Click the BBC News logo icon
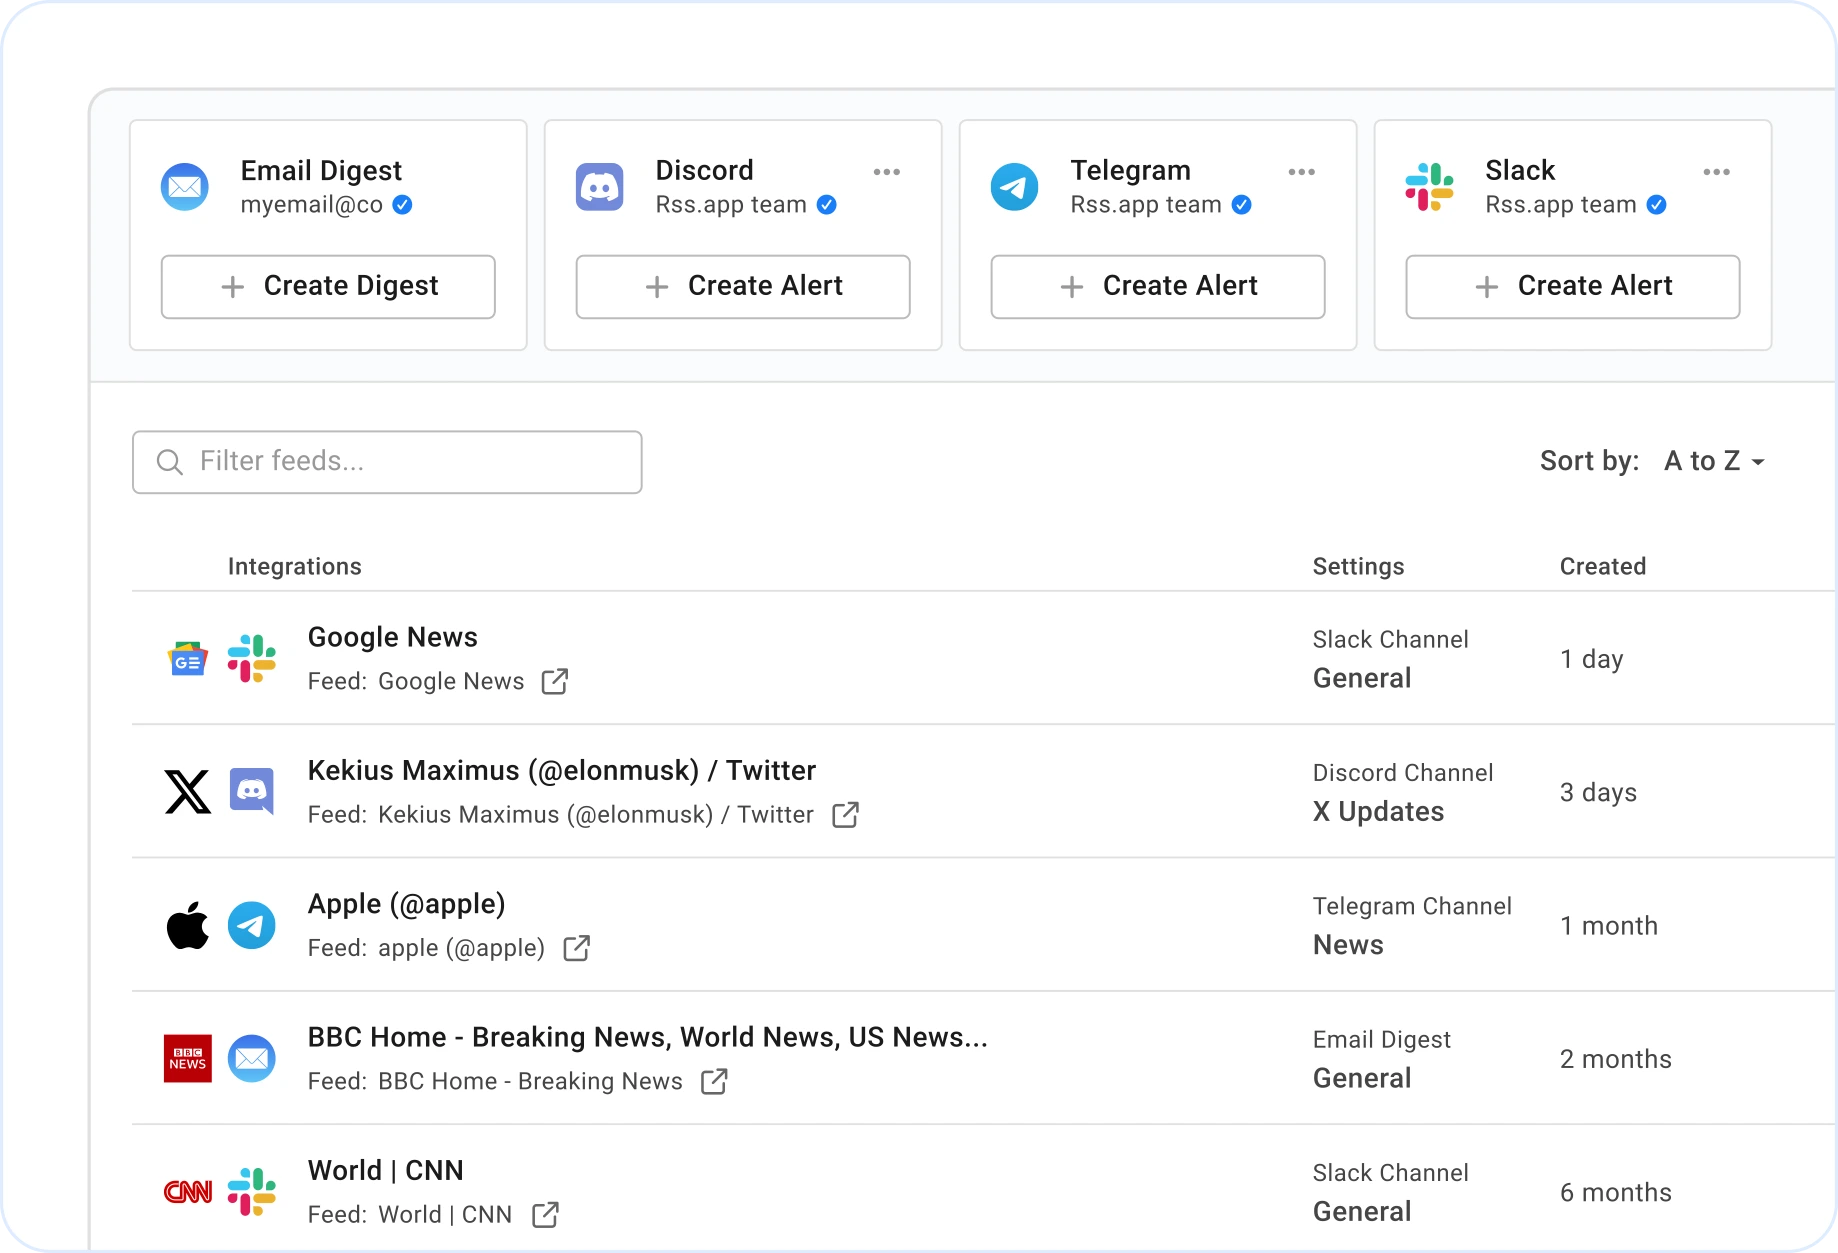 (188, 1058)
